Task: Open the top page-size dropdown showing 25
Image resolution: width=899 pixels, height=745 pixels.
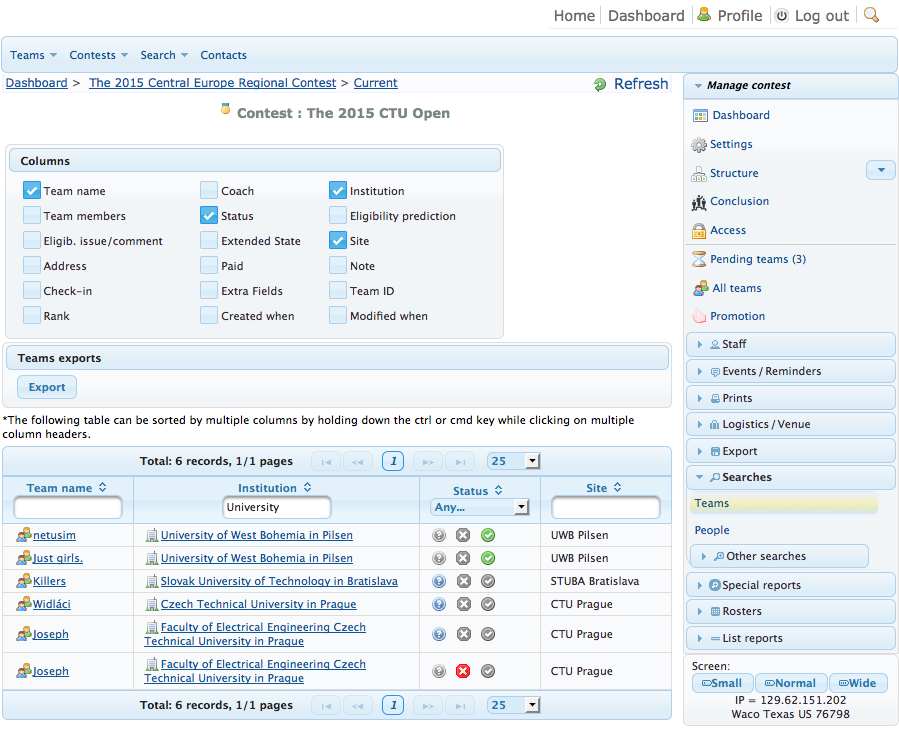Action: tap(513, 461)
